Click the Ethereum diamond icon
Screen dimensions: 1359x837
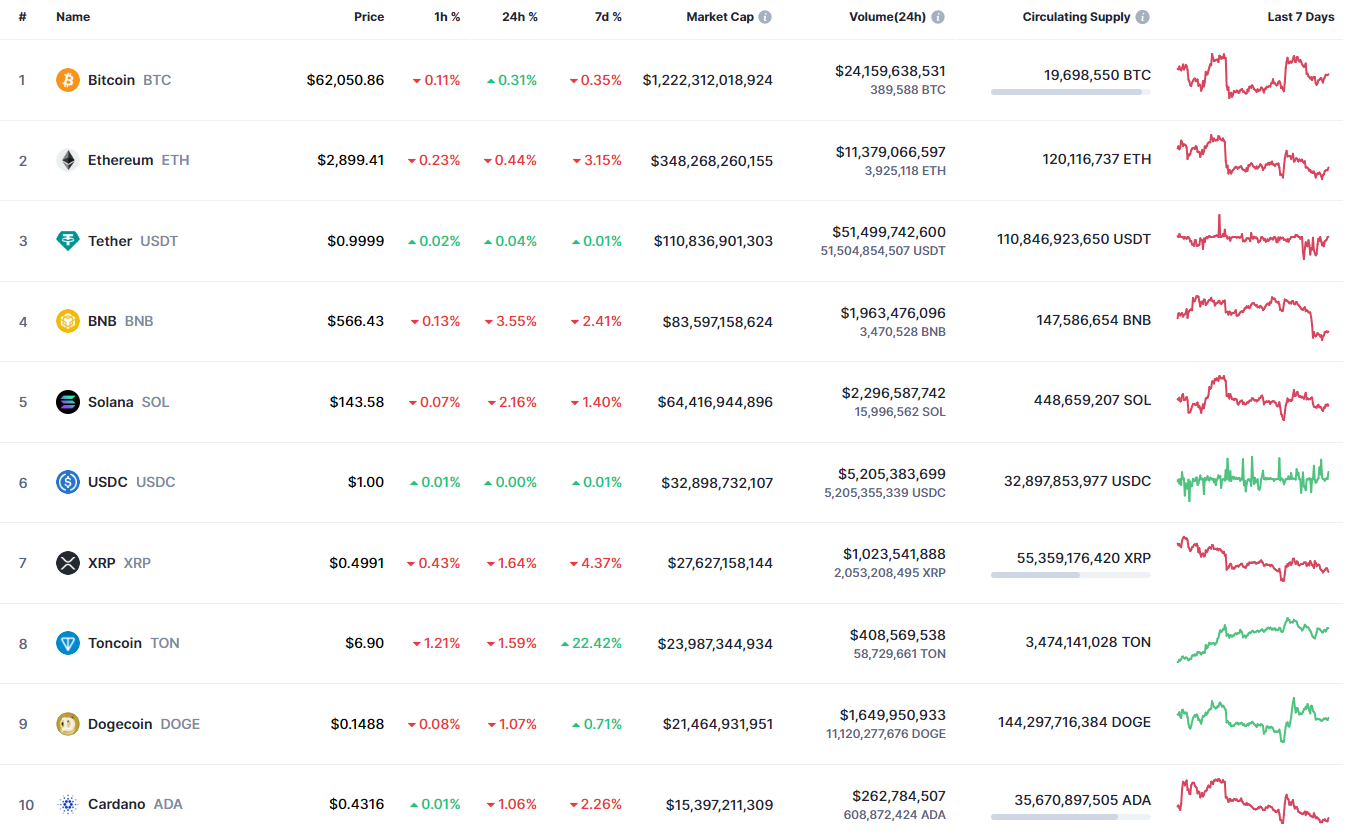tap(68, 160)
